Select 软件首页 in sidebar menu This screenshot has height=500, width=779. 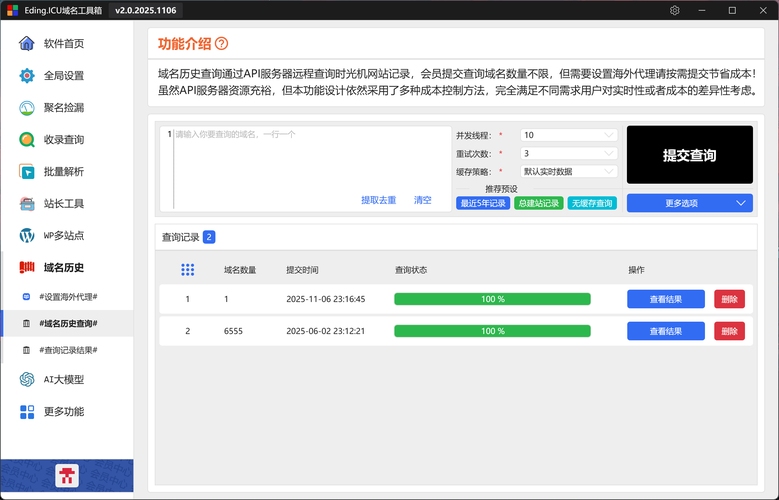(67, 44)
